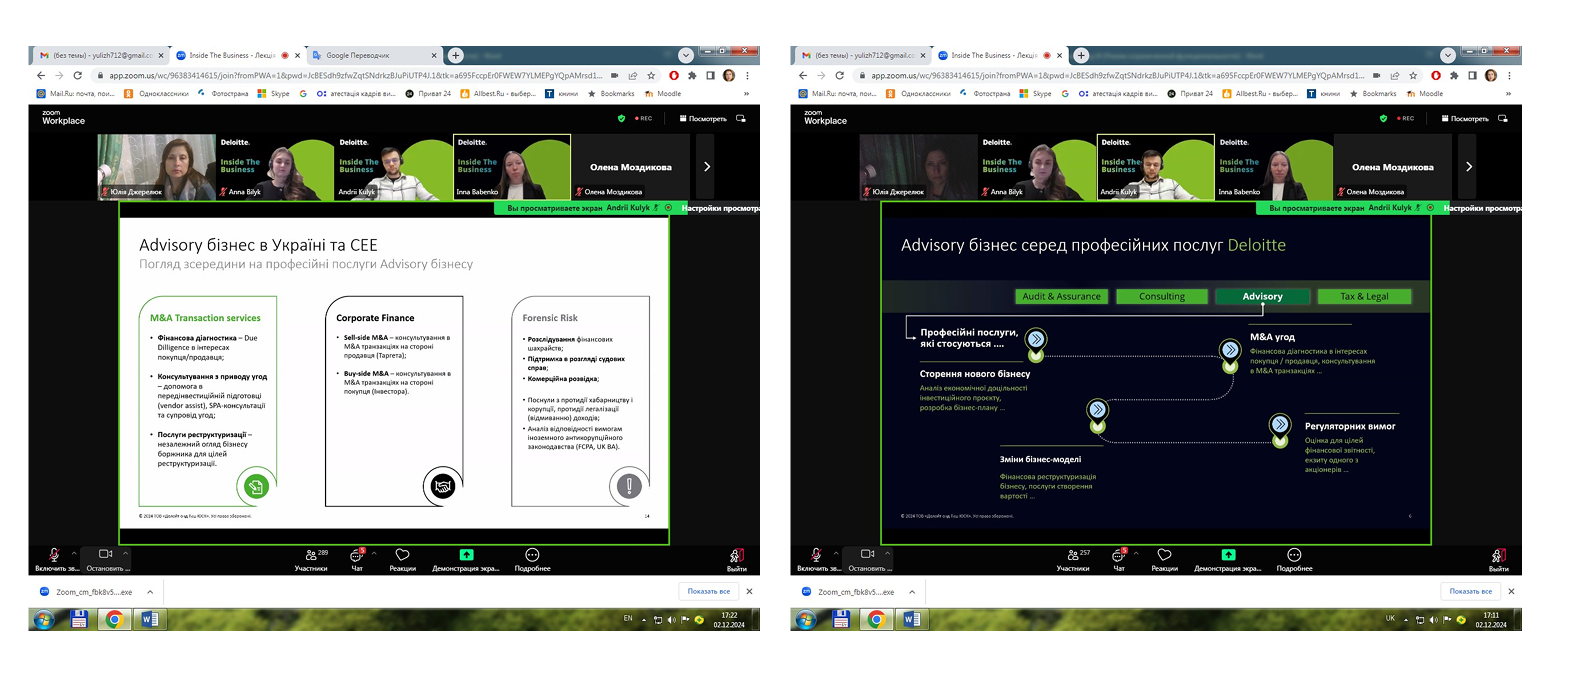Open Настройки просмотра in the 17:22 window

(x=720, y=208)
